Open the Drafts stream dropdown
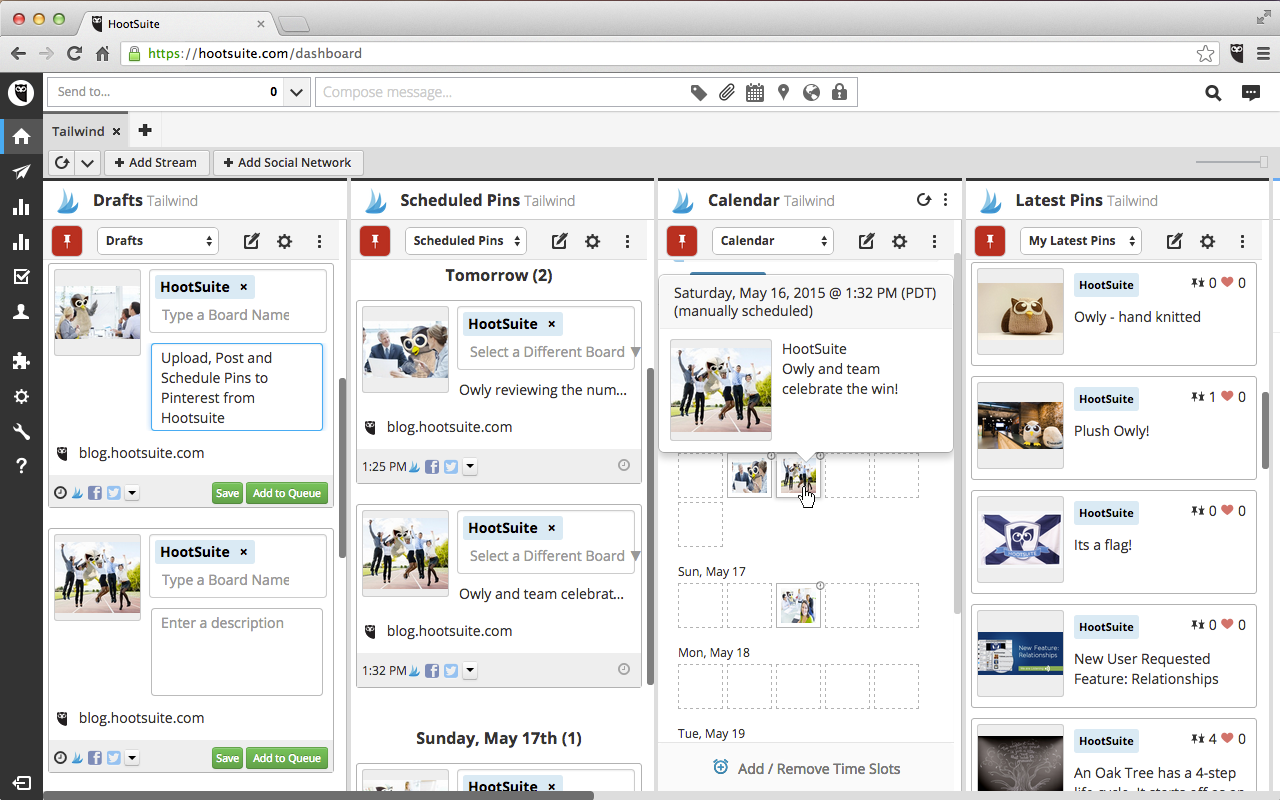The image size is (1280, 800). coord(157,241)
